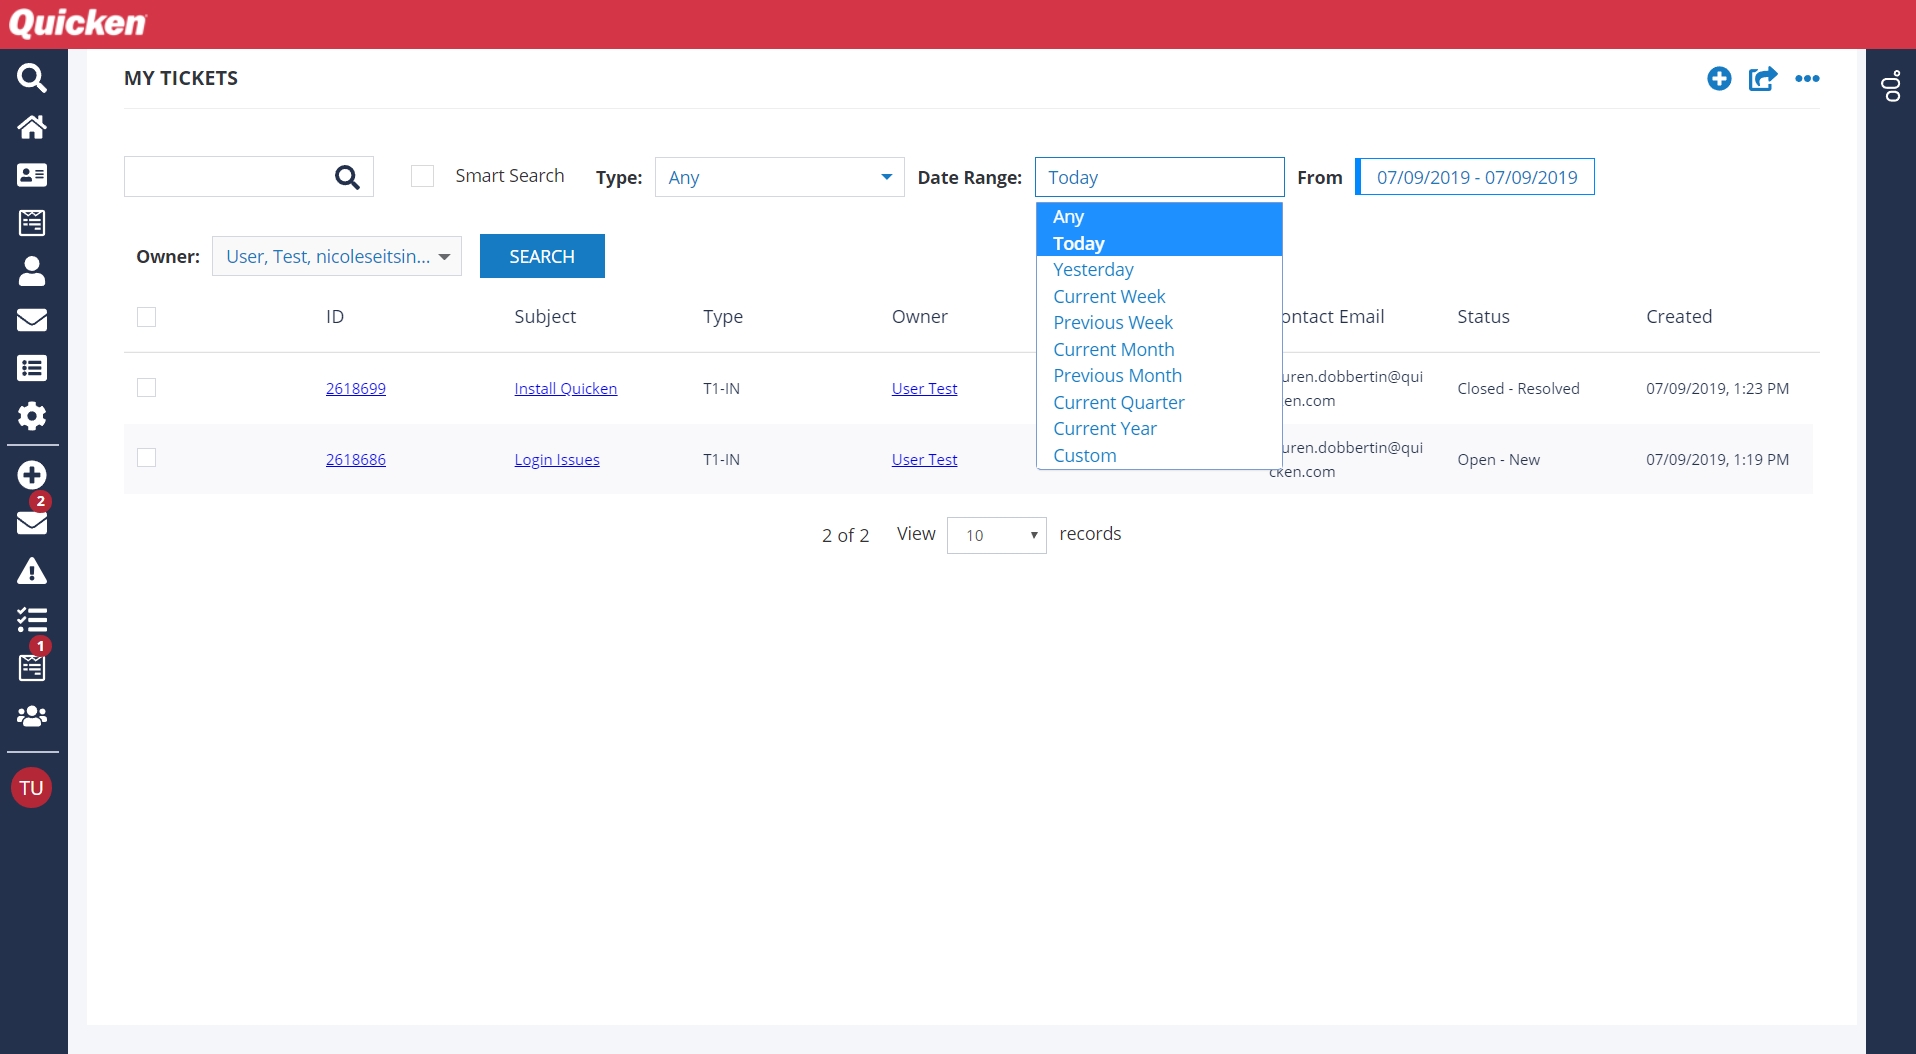Open the records per page dropdown
The height and width of the screenshot is (1054, 1916).
pos(996,536)
